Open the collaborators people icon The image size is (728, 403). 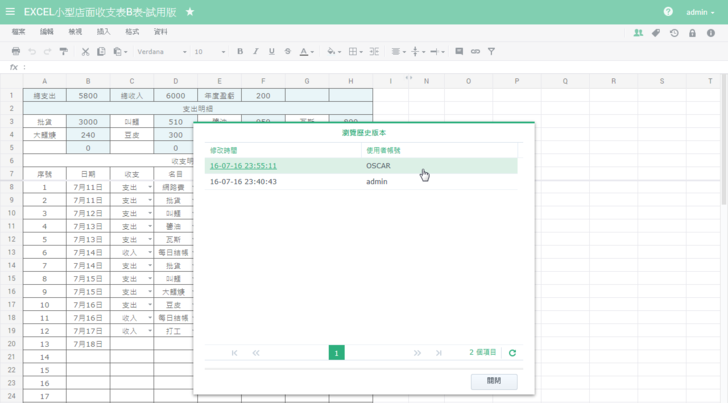pyautogui.click(x=638, y=32)
